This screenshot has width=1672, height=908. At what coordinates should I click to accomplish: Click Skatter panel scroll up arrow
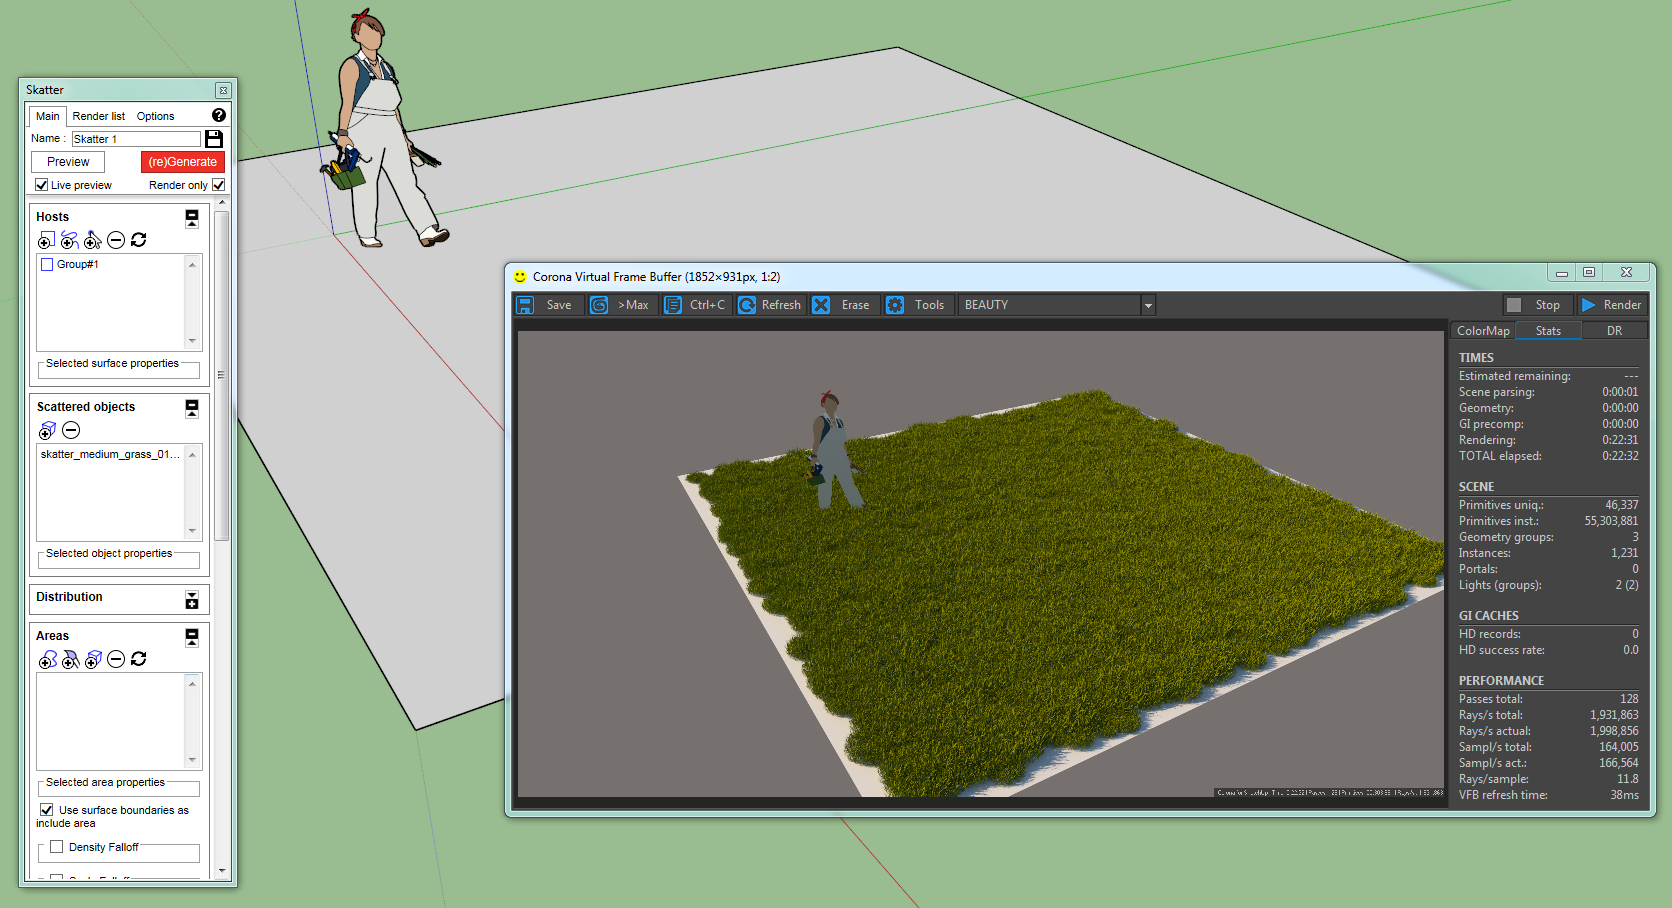pyautogui.click(x=222, y=202)
